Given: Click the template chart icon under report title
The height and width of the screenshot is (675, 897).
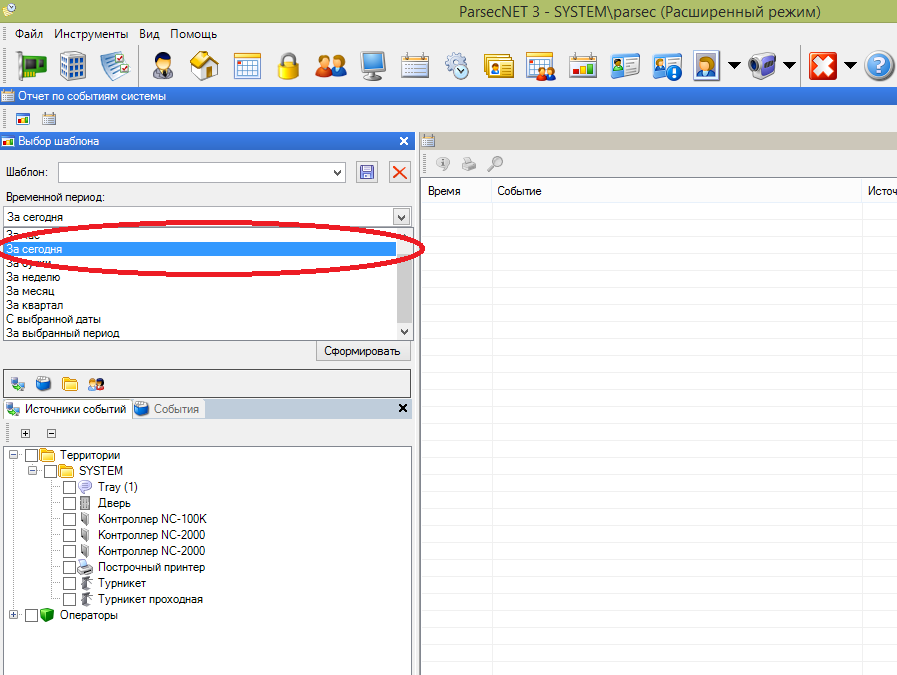Looking at the screenshot, I should [x=23, y=119].
